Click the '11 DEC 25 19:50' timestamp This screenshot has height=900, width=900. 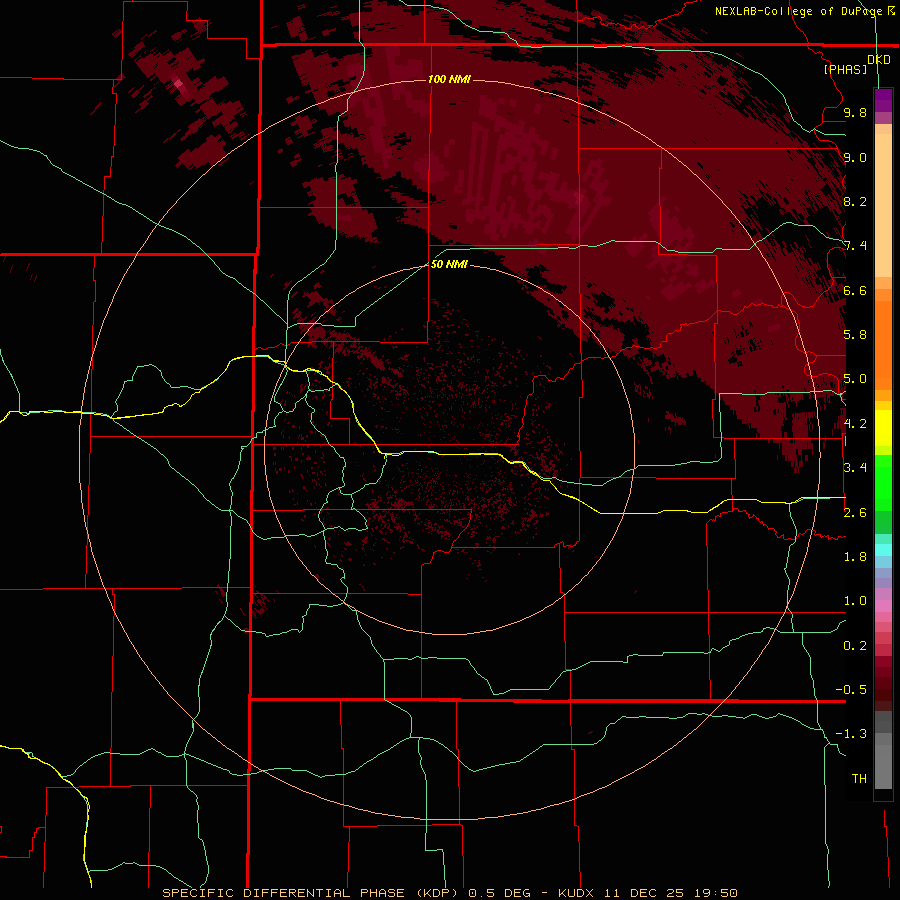point(670,893)
